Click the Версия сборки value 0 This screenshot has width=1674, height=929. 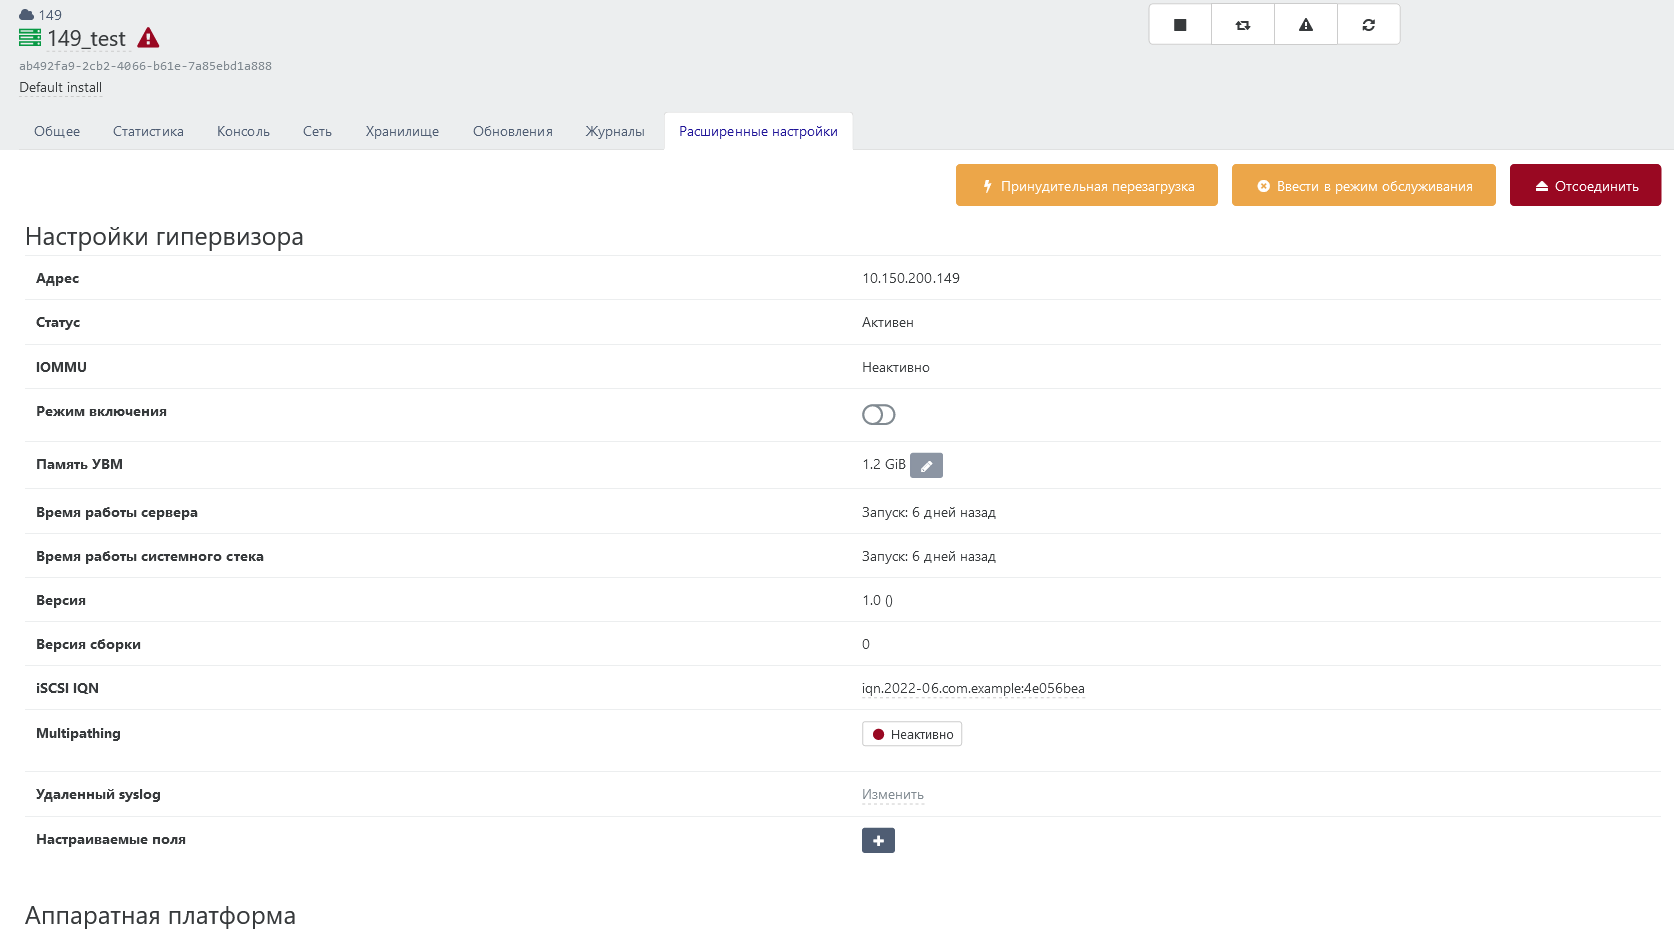click(866, 644)
